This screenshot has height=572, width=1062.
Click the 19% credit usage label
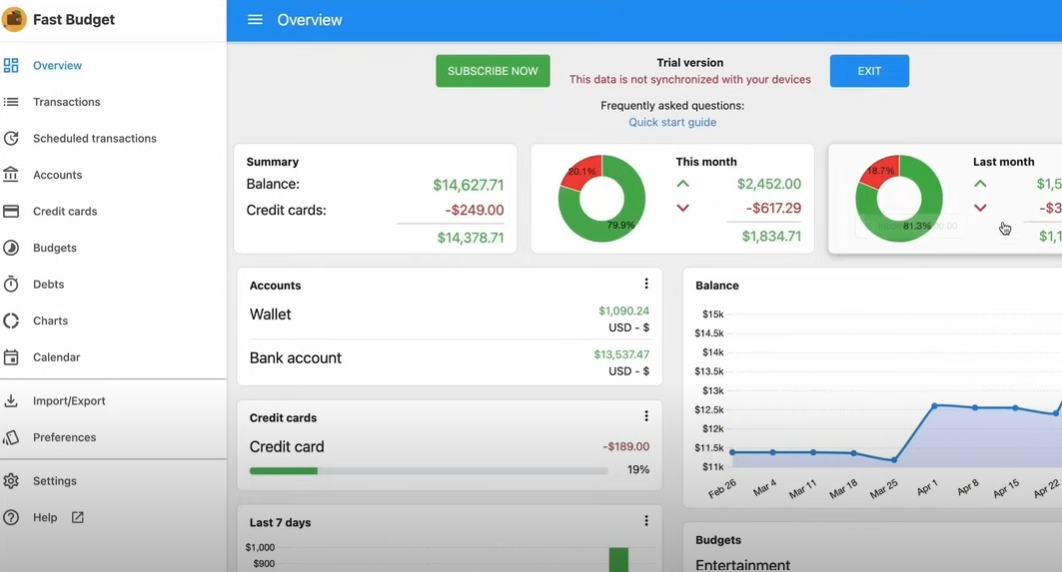click(638, 470)
